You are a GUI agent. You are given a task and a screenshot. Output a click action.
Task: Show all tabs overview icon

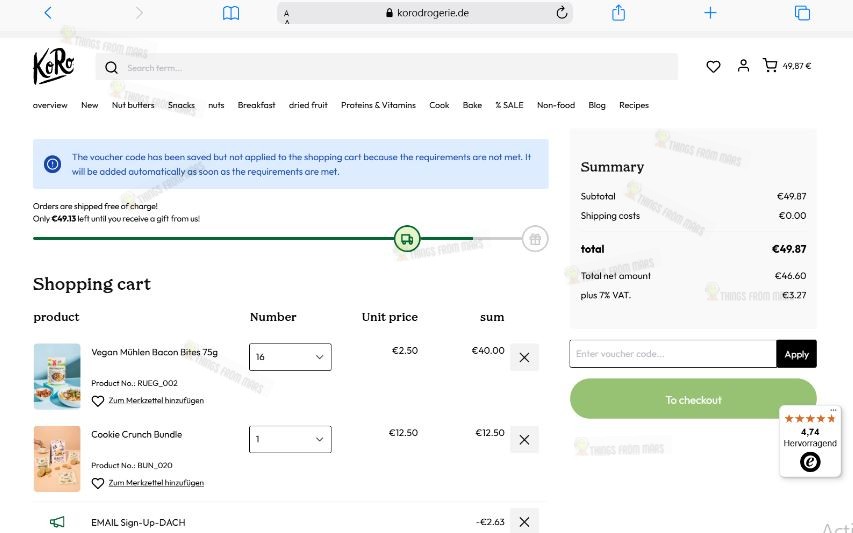(802, 13)
